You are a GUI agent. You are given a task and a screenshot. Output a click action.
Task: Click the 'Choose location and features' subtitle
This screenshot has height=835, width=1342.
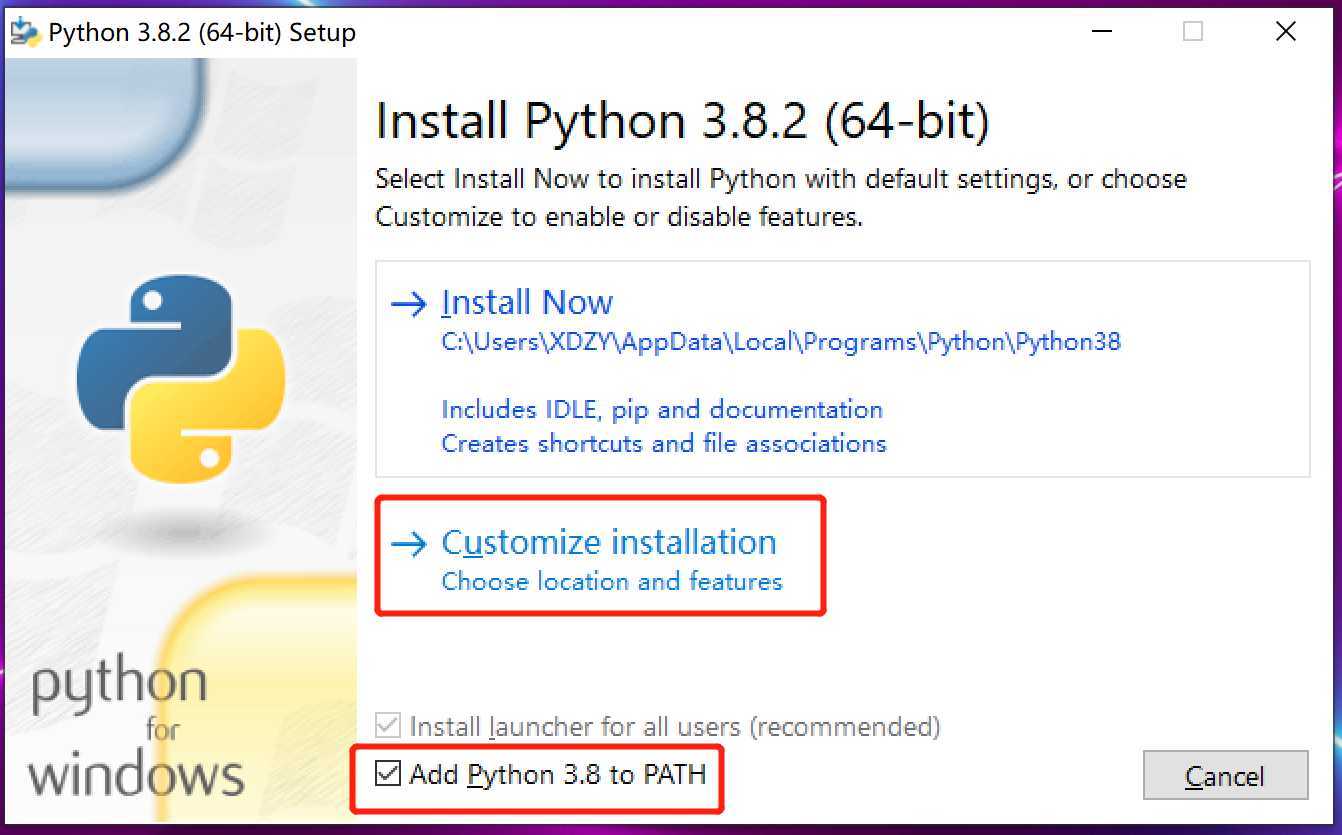[x=612, y=581]
